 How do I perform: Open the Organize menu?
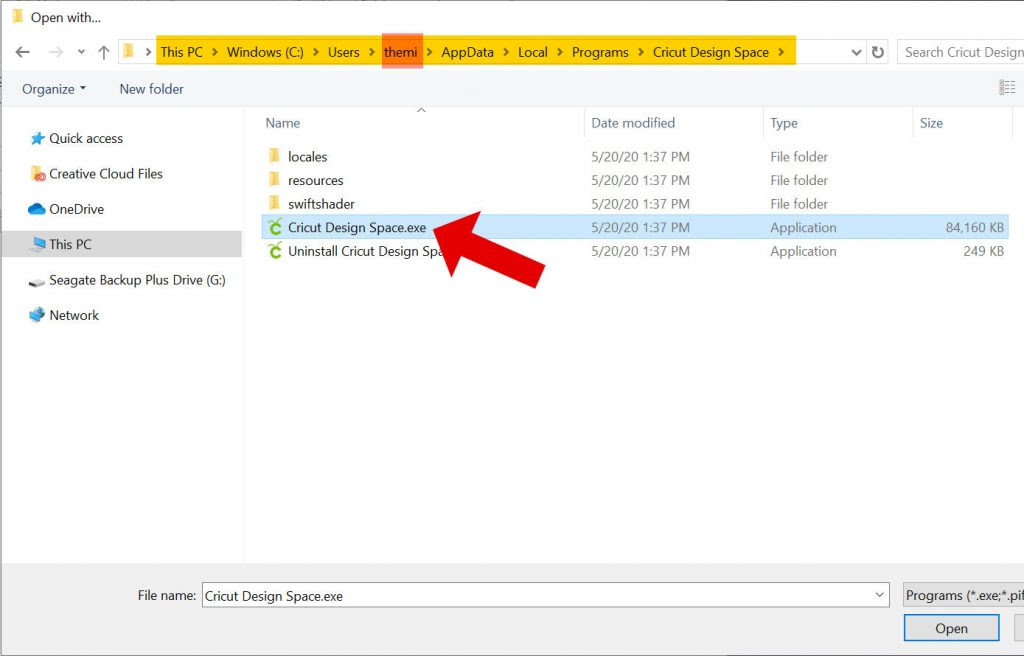[x=54, y=89]
